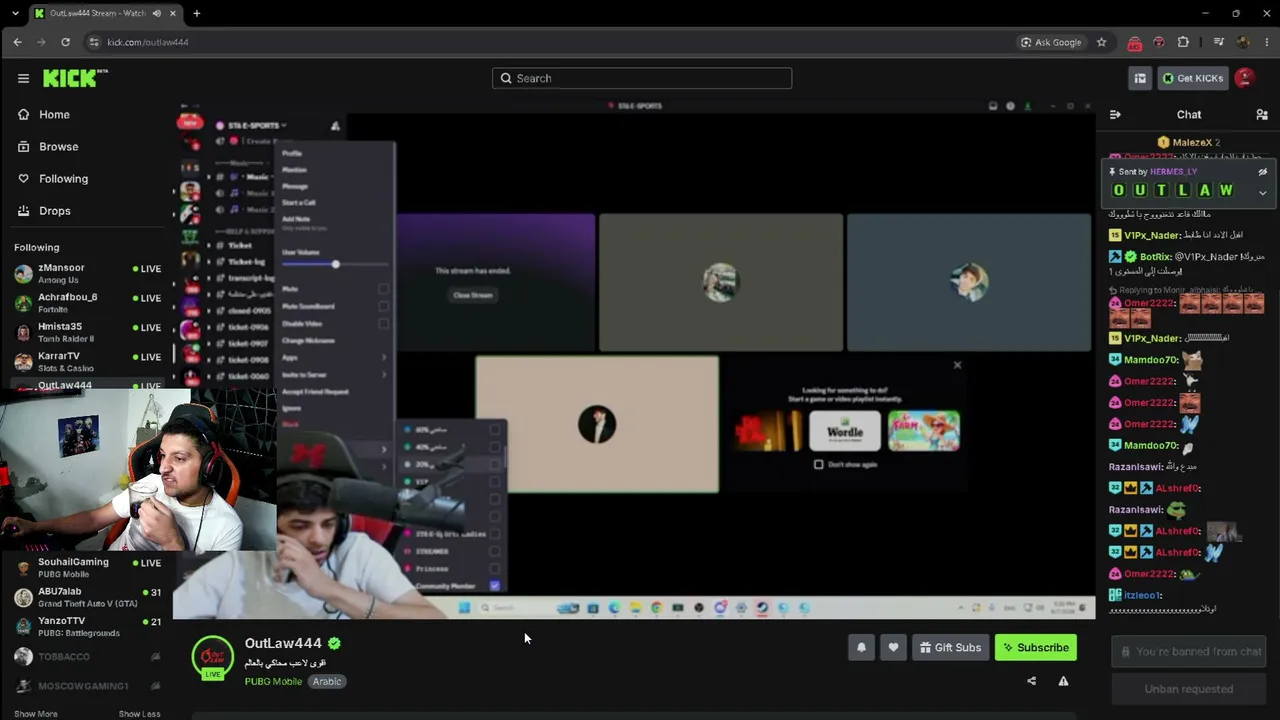Open the tab search dropdown arrow

tap(14, 13)
